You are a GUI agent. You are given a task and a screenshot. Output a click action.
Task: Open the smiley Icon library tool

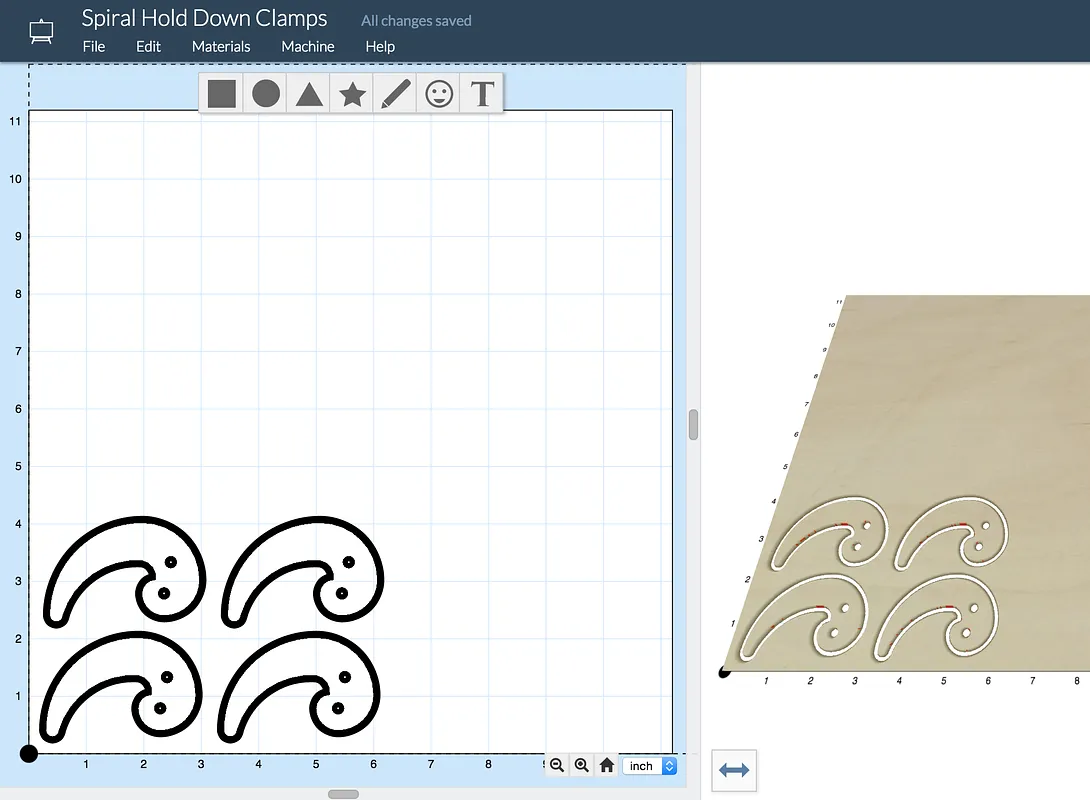[x=439, y=94]
